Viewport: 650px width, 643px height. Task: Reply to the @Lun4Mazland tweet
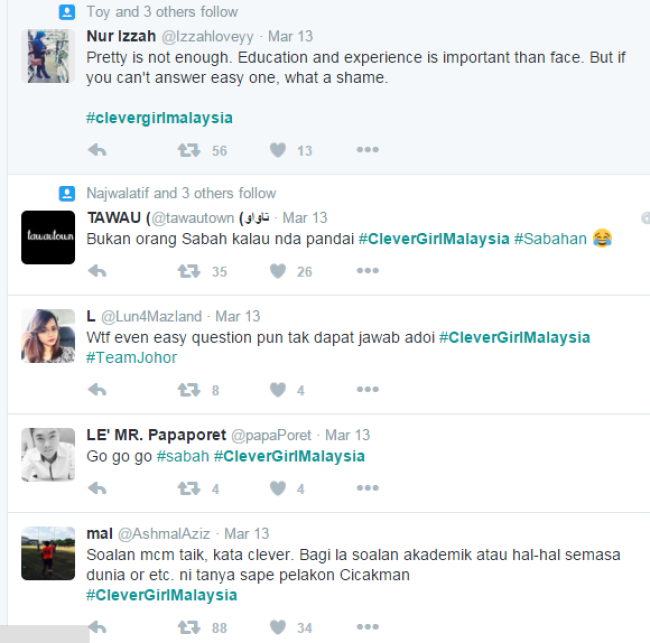(x=97, y=390)
